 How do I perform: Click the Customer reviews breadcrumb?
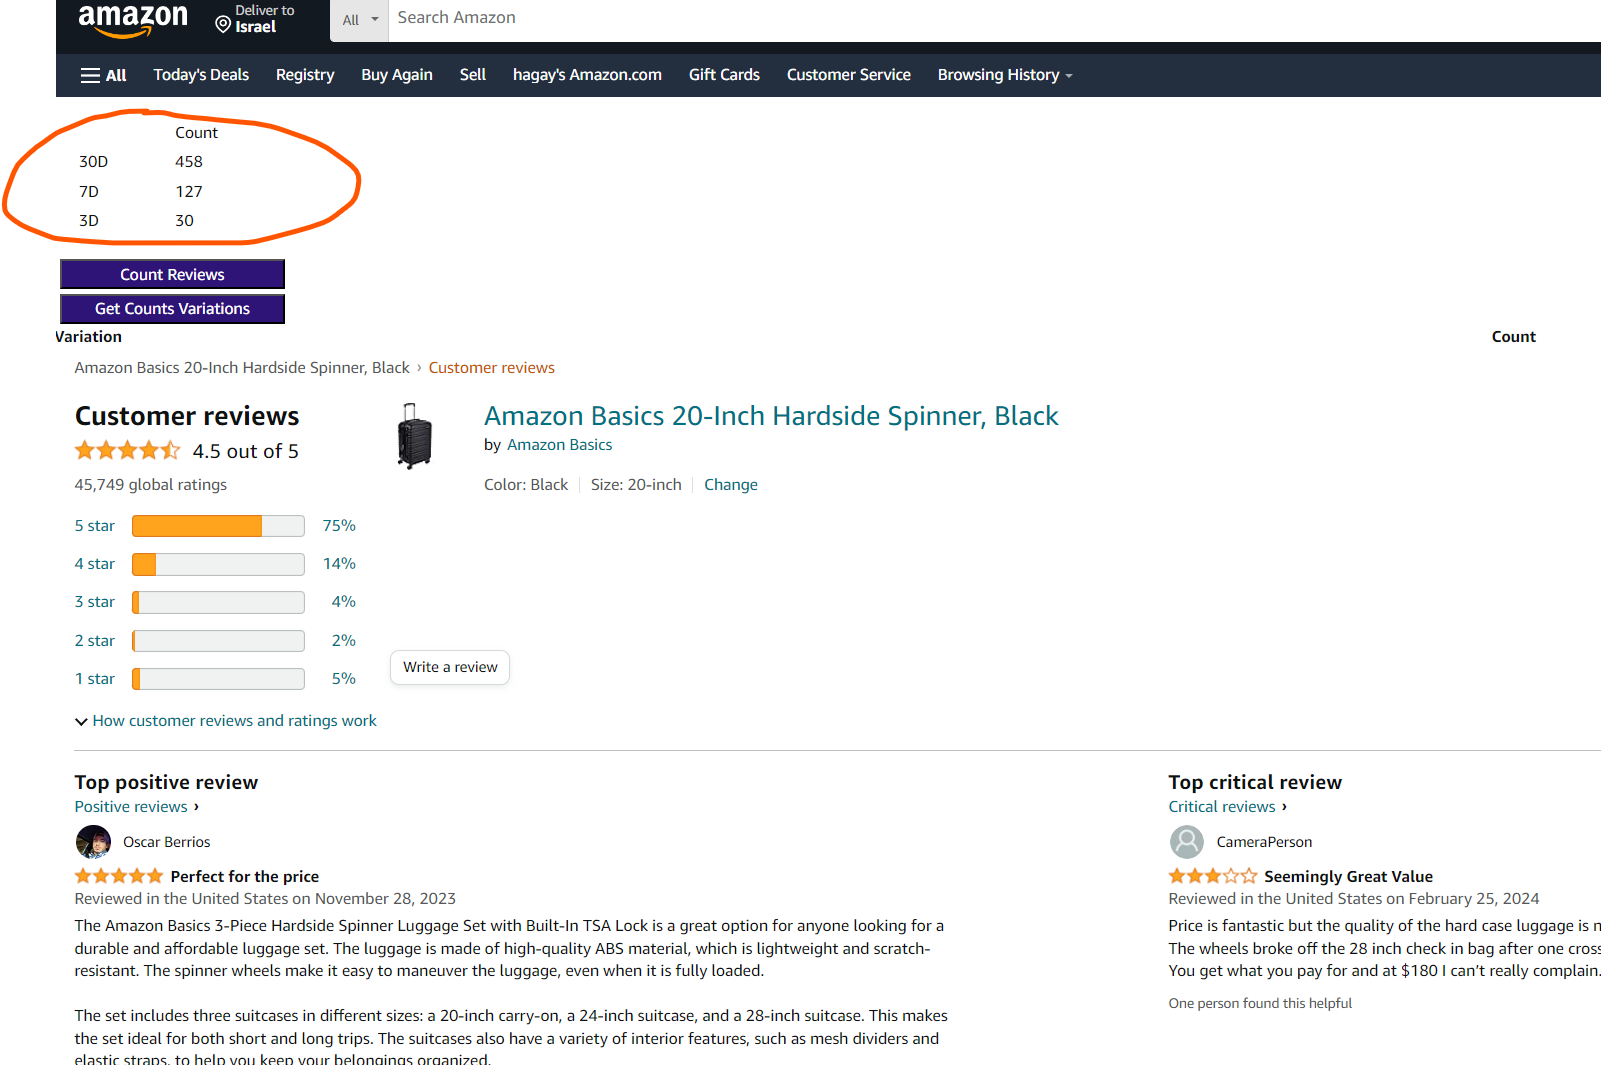tap(492, 368)
